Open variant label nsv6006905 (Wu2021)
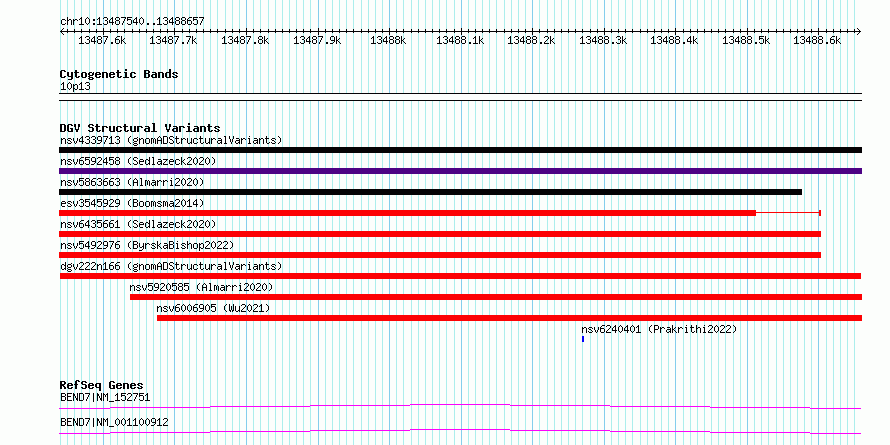This screenshot has height=445, width=890. pos(213,308)
